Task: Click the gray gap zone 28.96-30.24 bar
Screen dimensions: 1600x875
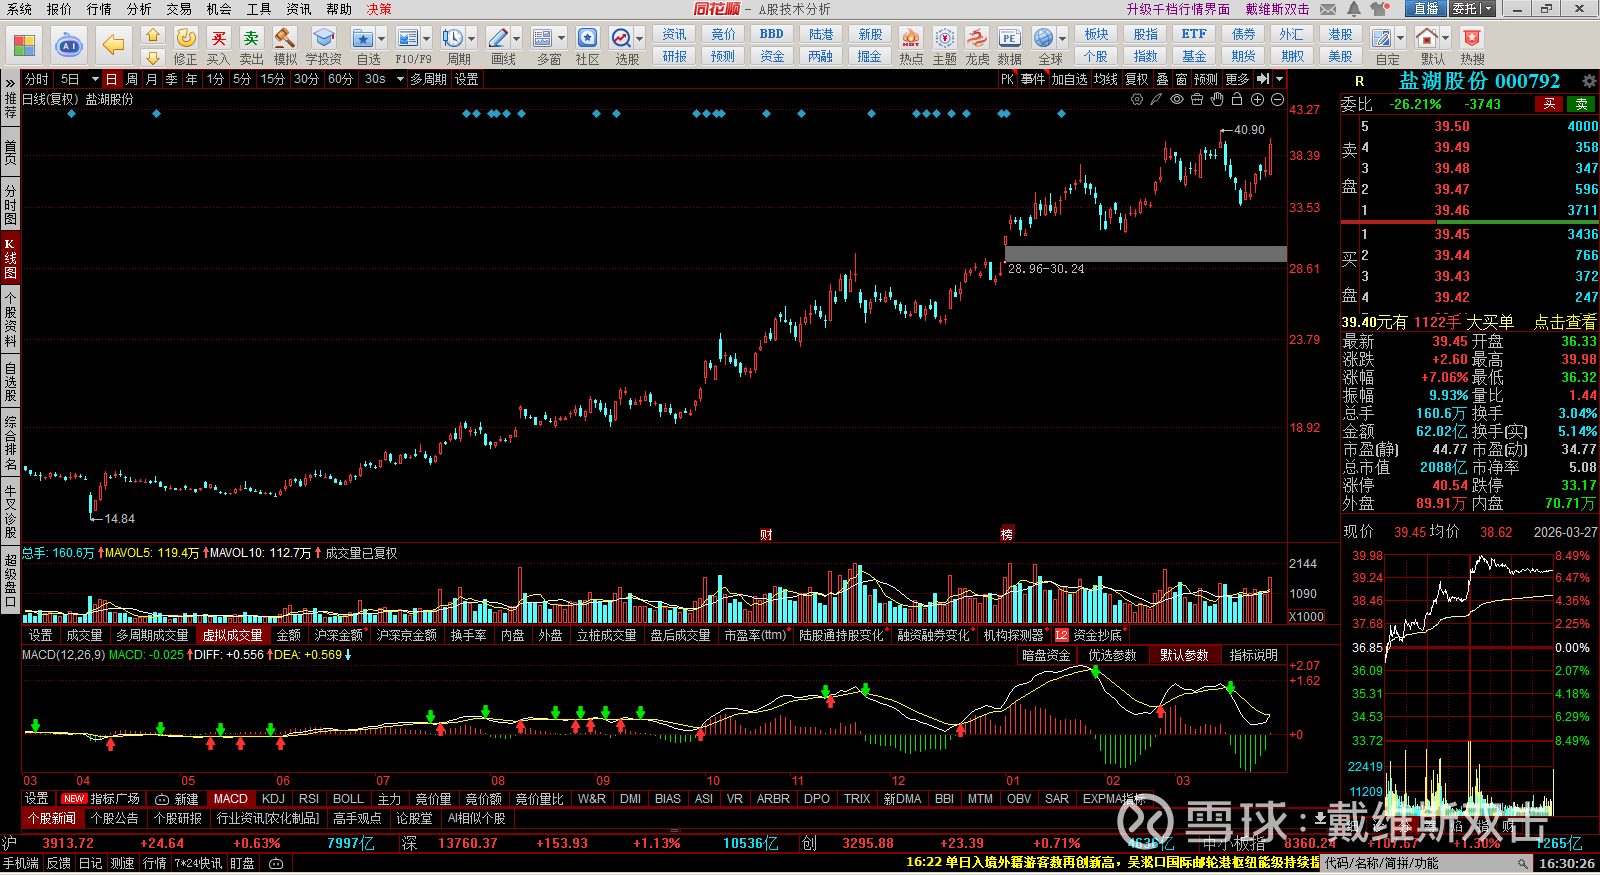Action: (x=1146, y=254)
